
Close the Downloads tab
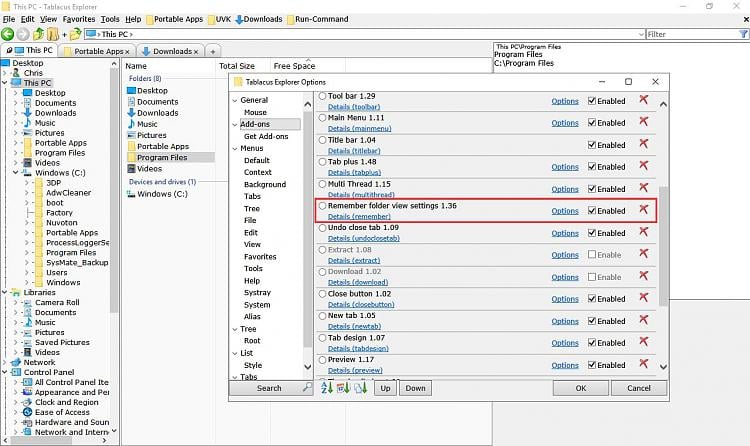[x=196, y=52]
